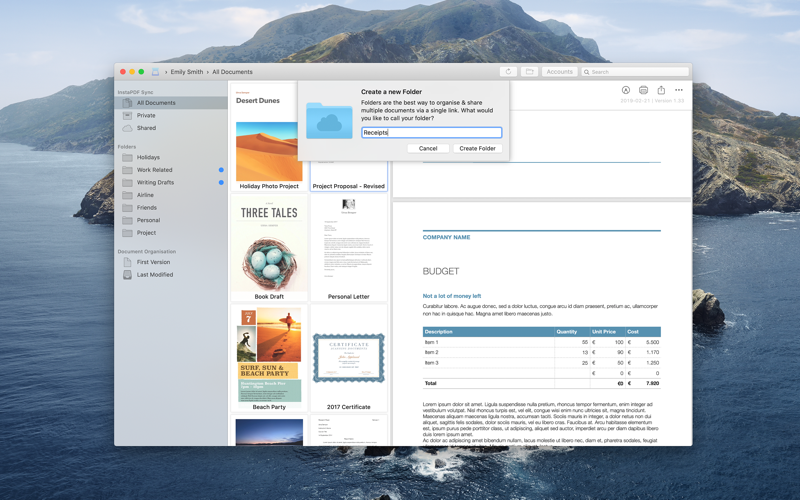Click the refresh sync icon in toolbar
The width and height of the screenshot is (800, 500).
click(x=508, y=72)
